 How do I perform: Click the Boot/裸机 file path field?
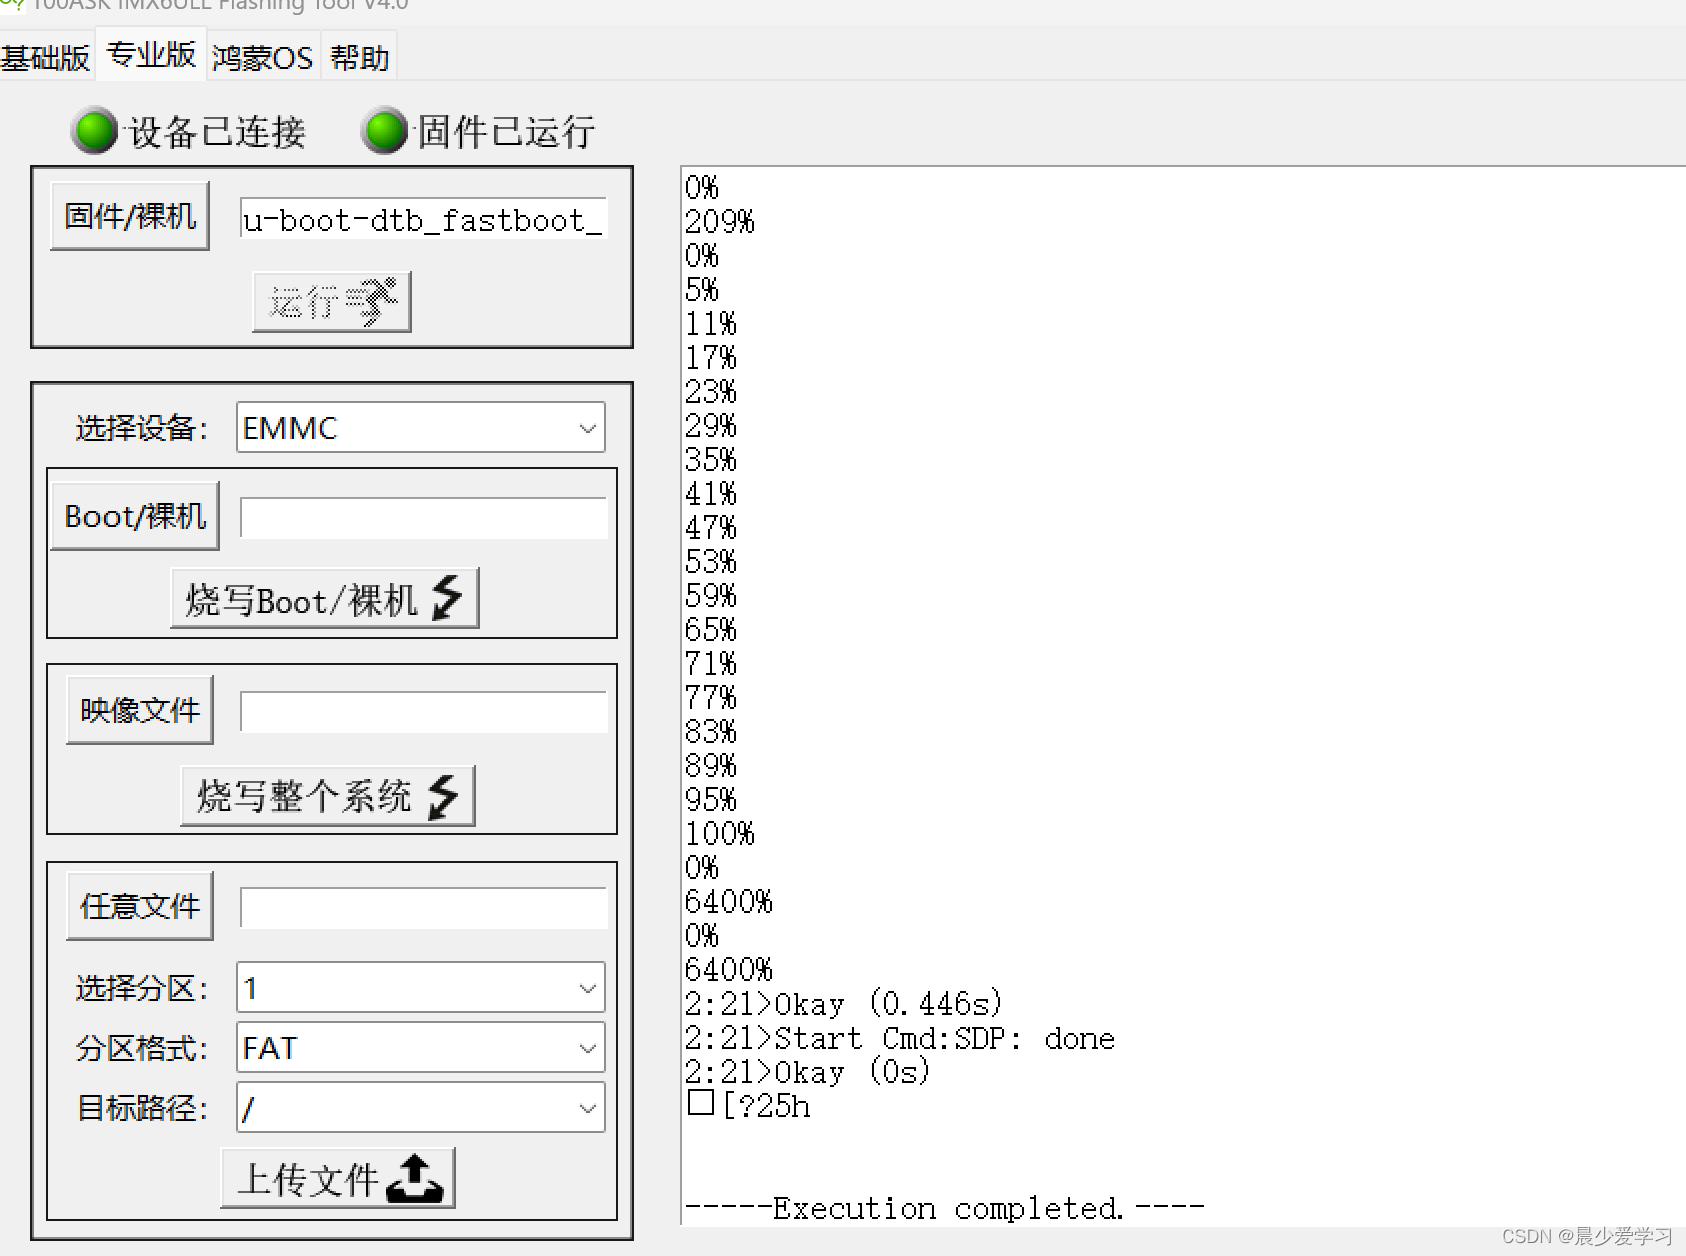coord(423,518)
